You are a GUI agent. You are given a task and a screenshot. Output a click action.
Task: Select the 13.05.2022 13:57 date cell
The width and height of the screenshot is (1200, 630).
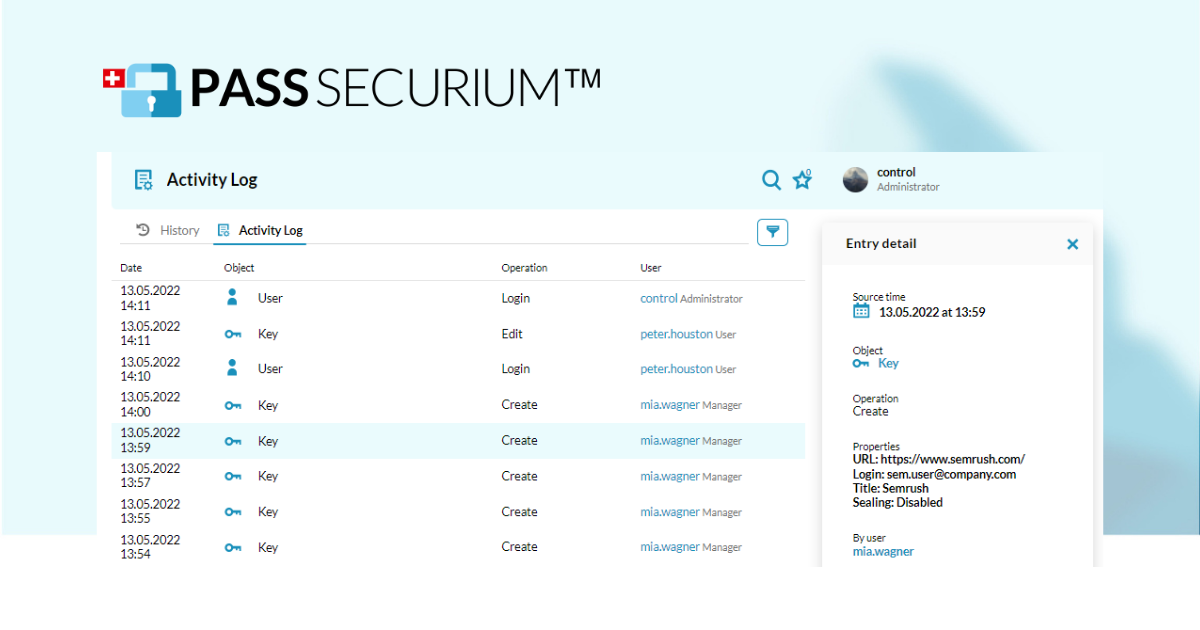click(x=150, y=475)
